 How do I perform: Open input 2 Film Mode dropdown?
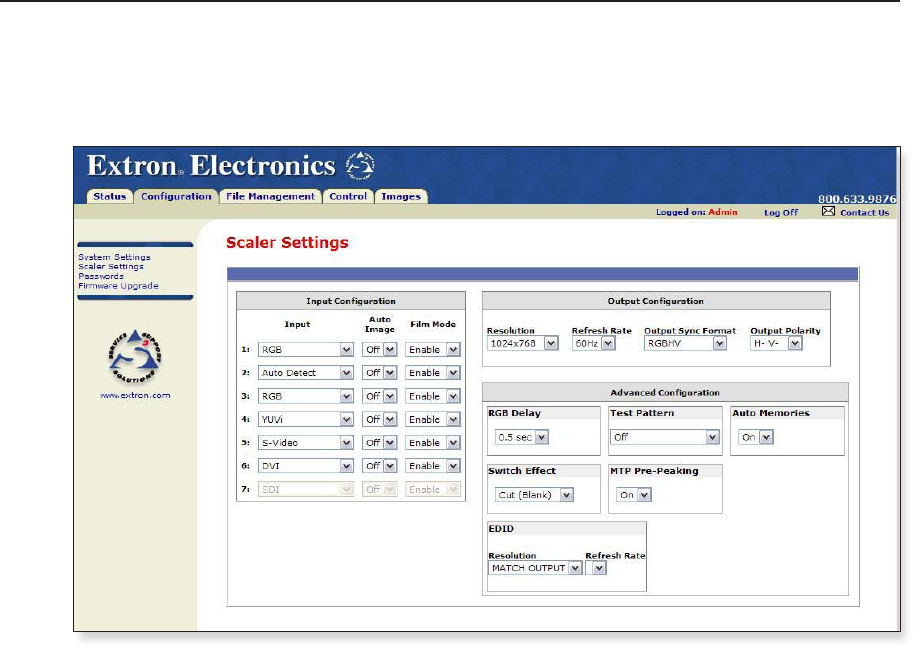433,373
